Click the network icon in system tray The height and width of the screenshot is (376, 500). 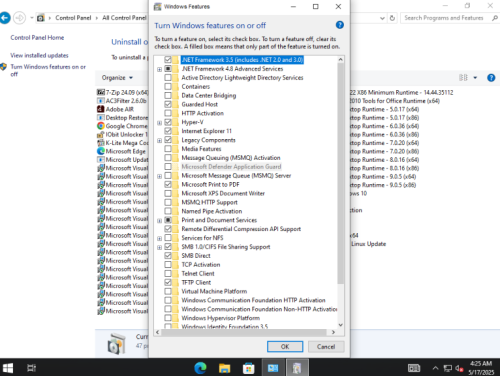click(447, 368)
